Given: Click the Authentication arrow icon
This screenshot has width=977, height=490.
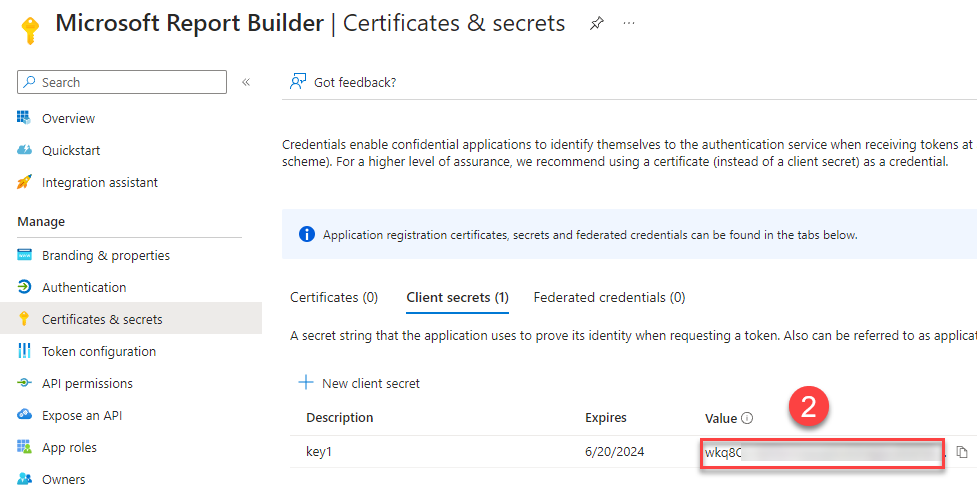Looking at the screenshot, I should click(x=24, y=287).
